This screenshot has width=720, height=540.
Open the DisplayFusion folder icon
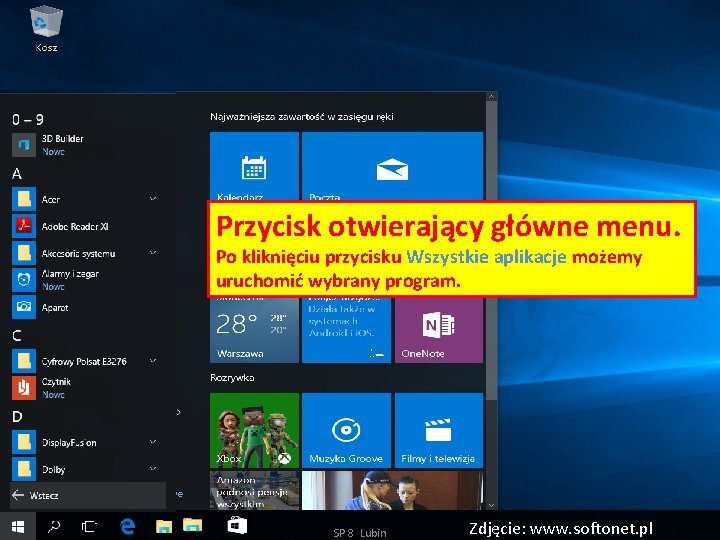(x=24, y=442)
